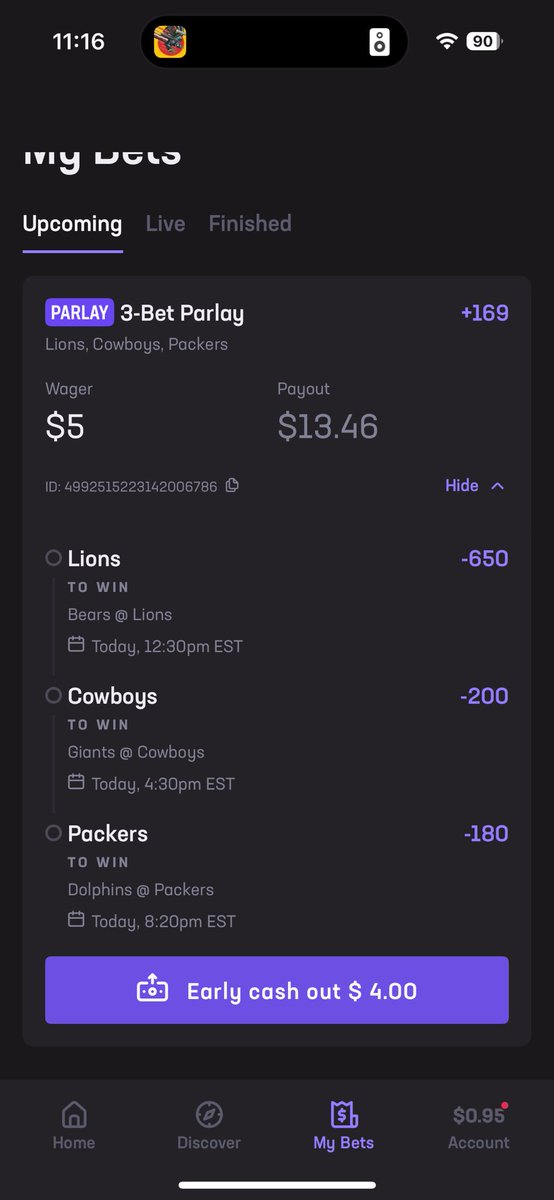Copy the bet ID with copy icon
Image resolution: width=554 pixels, height=1200 pixels.
point(232,486)
